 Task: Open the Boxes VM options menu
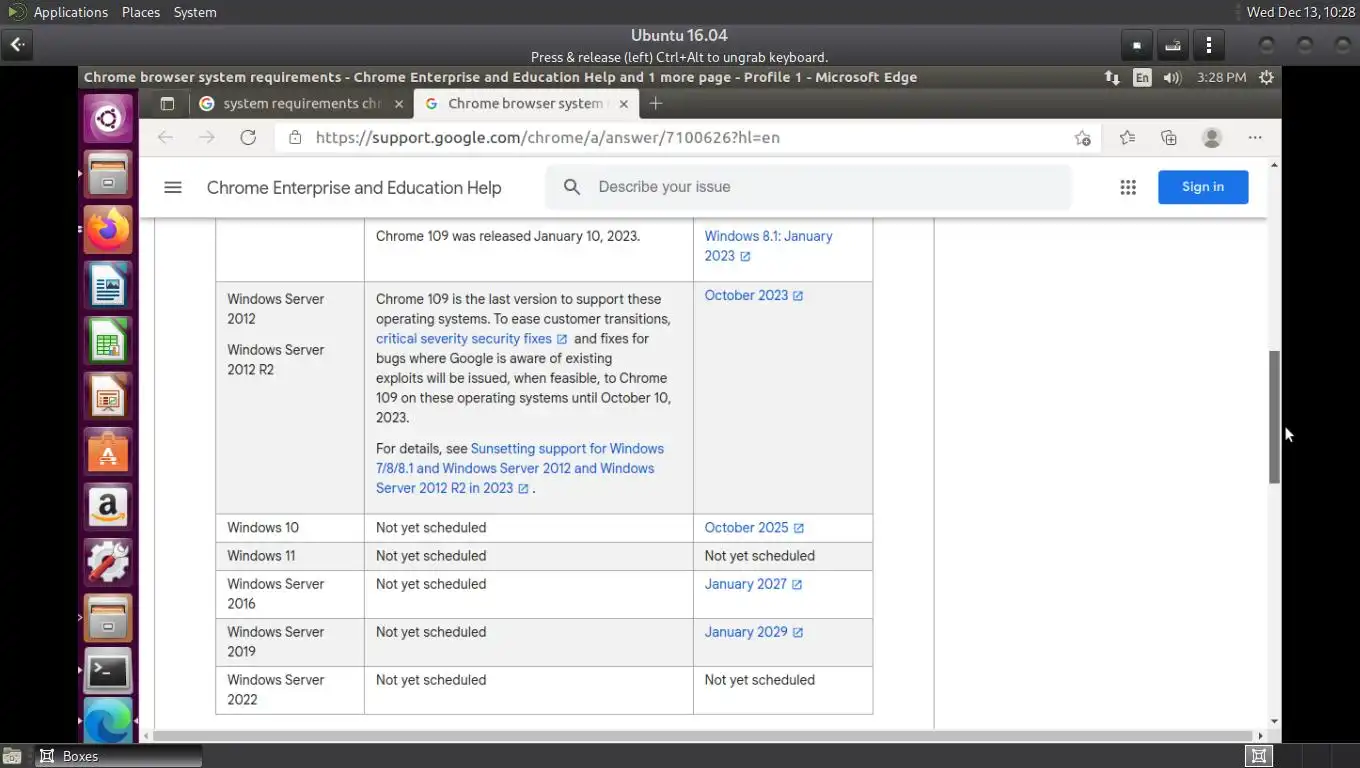tap(1209, 45)
